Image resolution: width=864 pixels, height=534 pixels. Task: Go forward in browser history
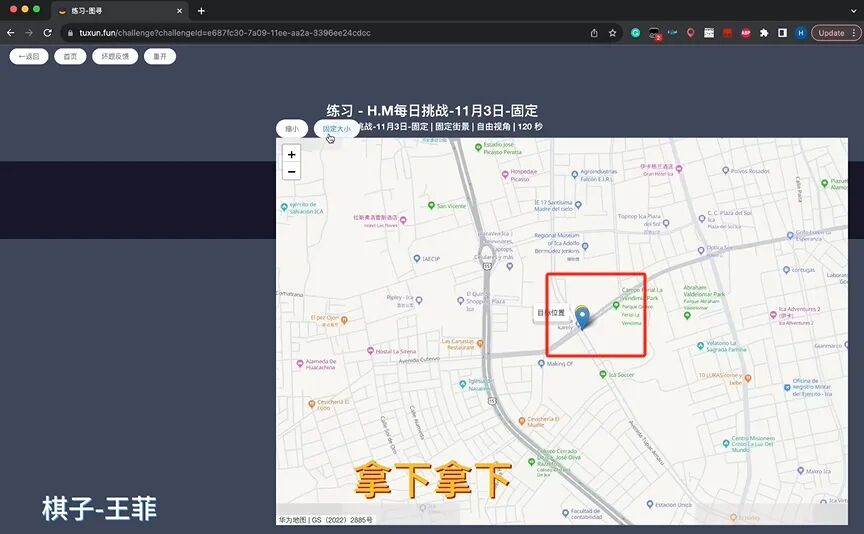[29, 33]
